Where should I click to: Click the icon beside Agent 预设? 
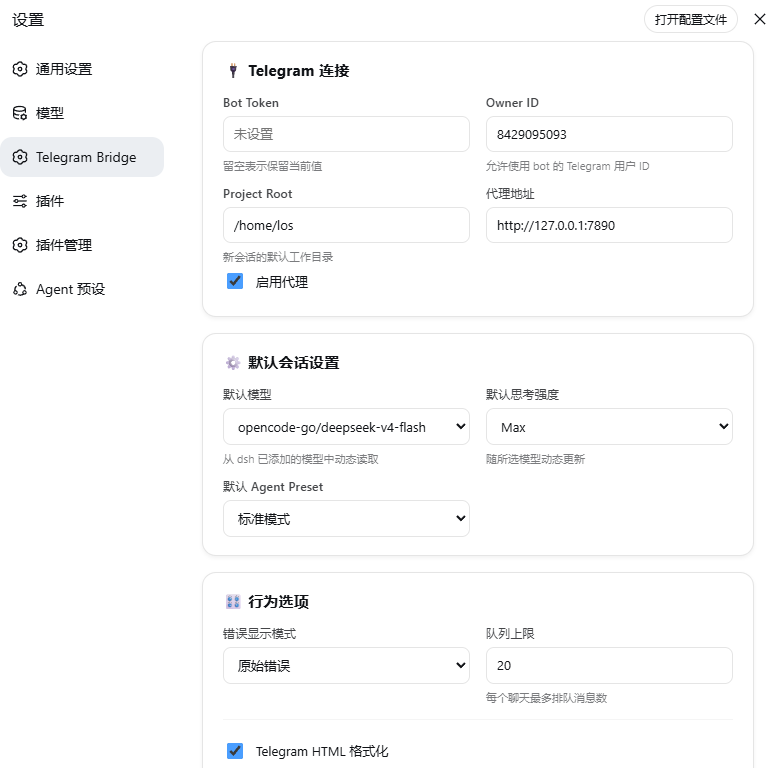pyautogui.click(x=20, y=289)
